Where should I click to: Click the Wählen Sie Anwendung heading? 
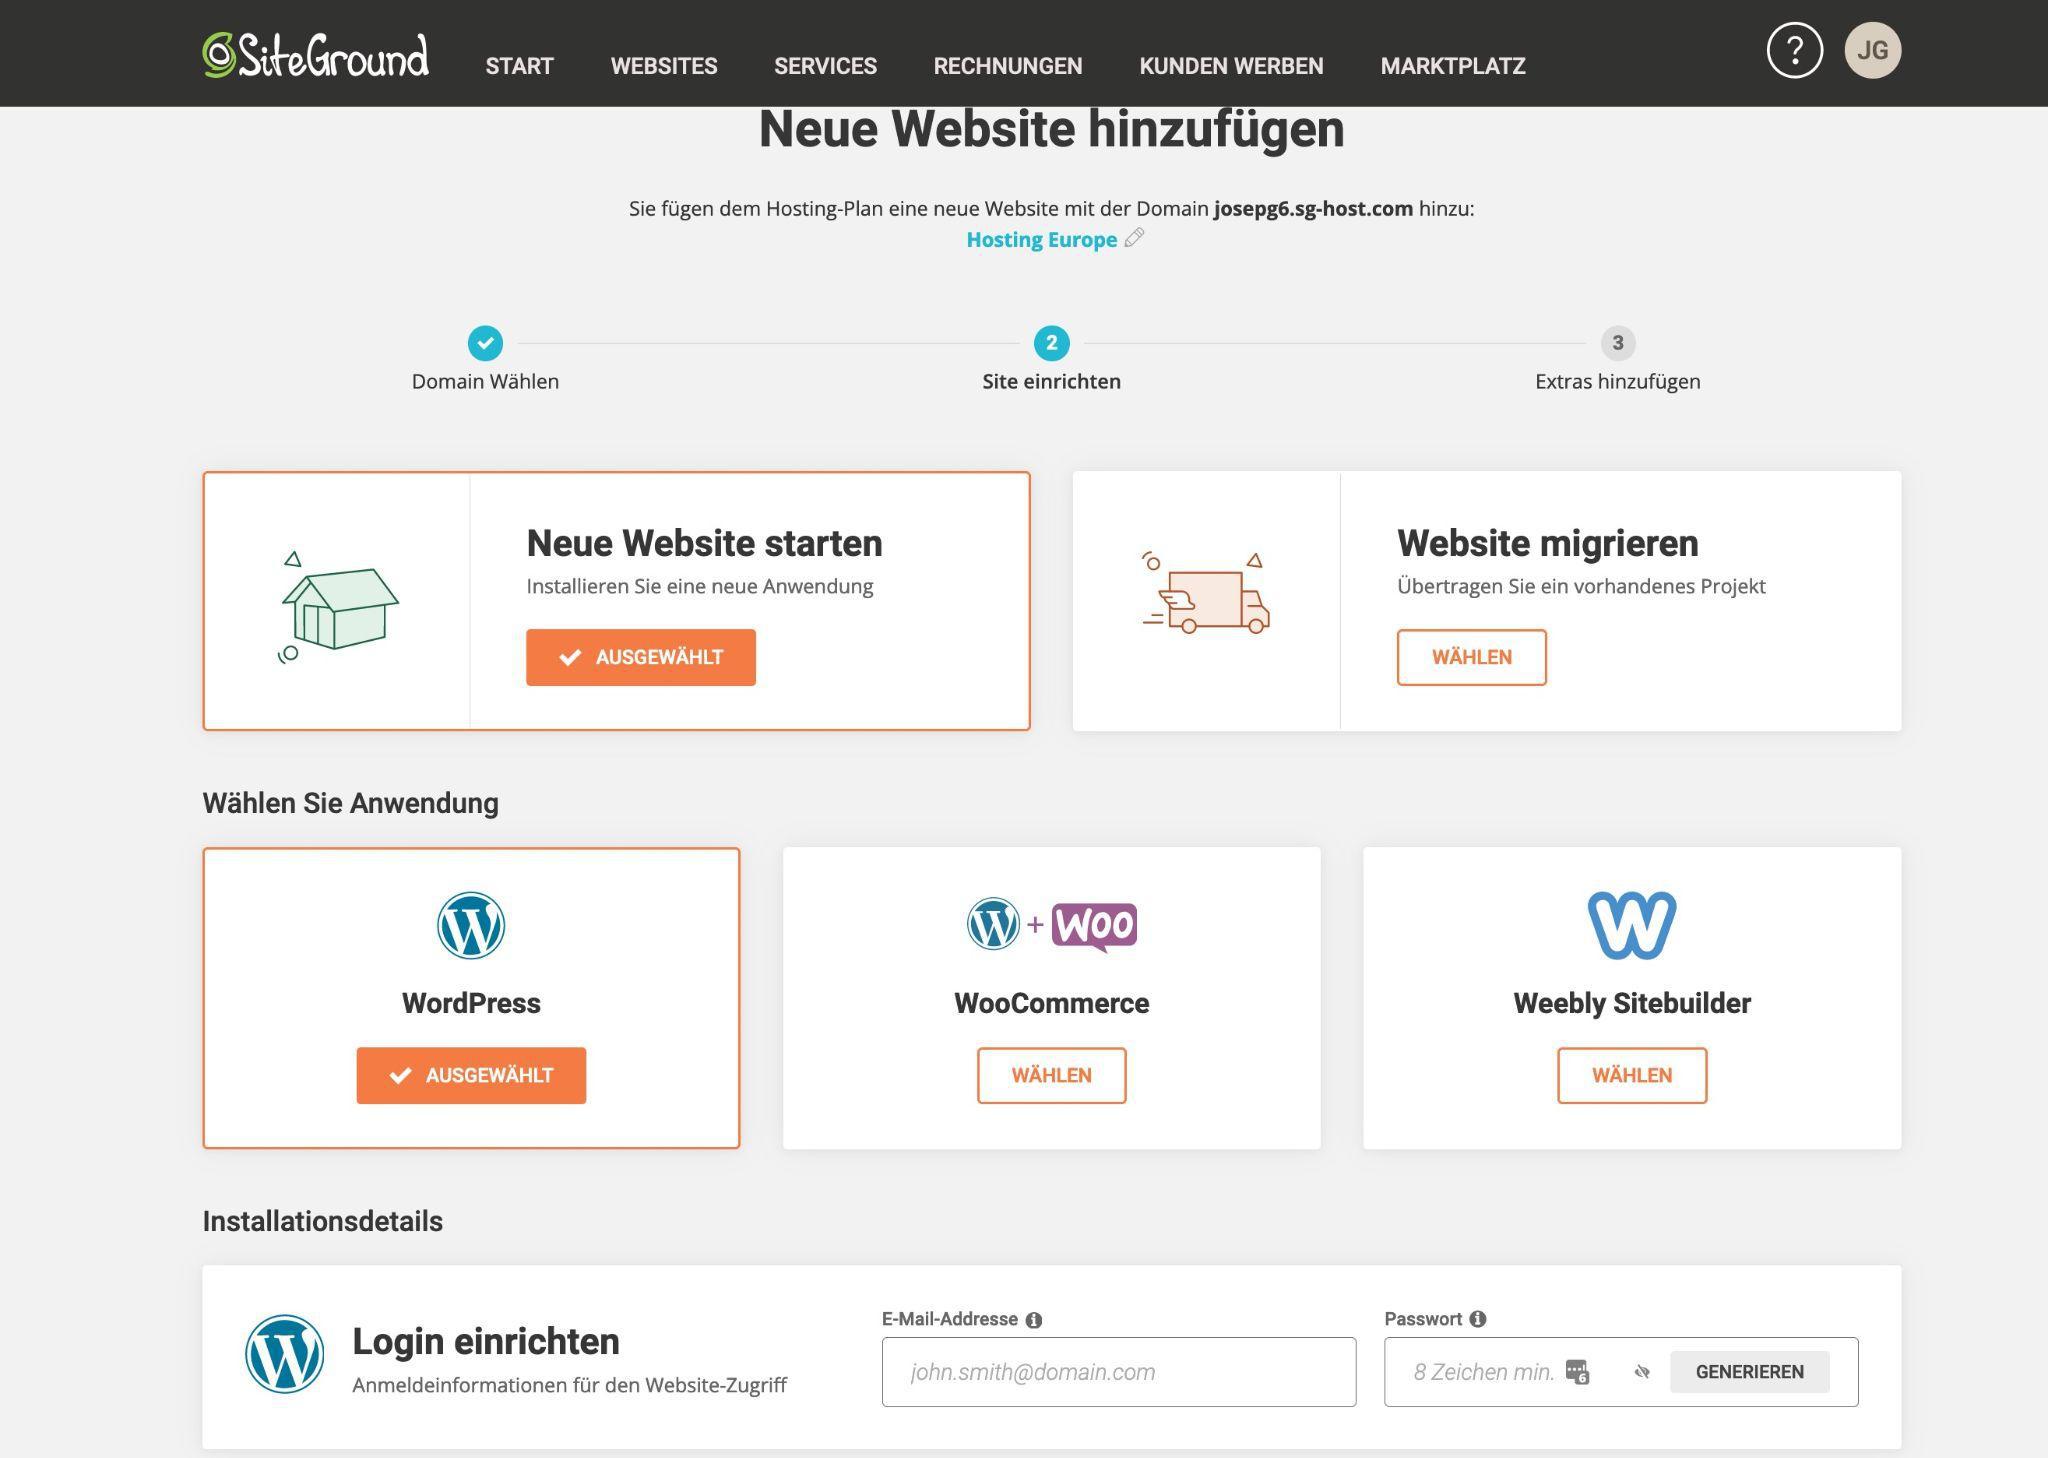pos(350,803)
